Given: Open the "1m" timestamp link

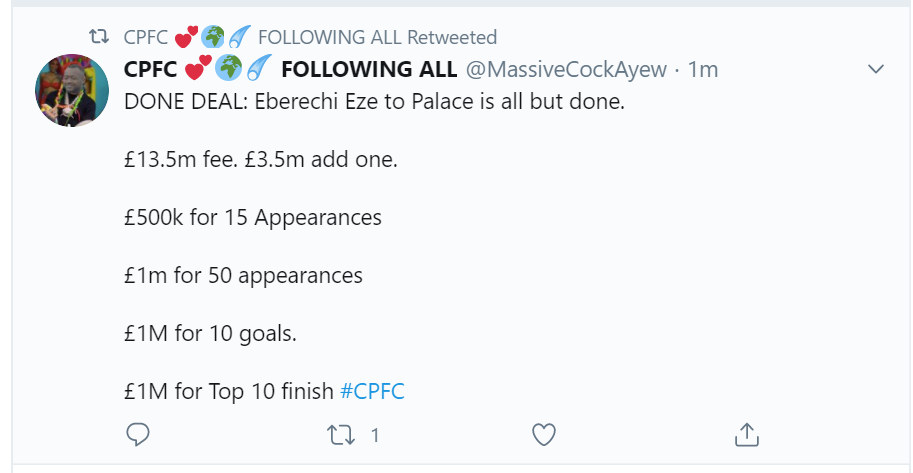Looking at the screenshot, I should (703, 69).
